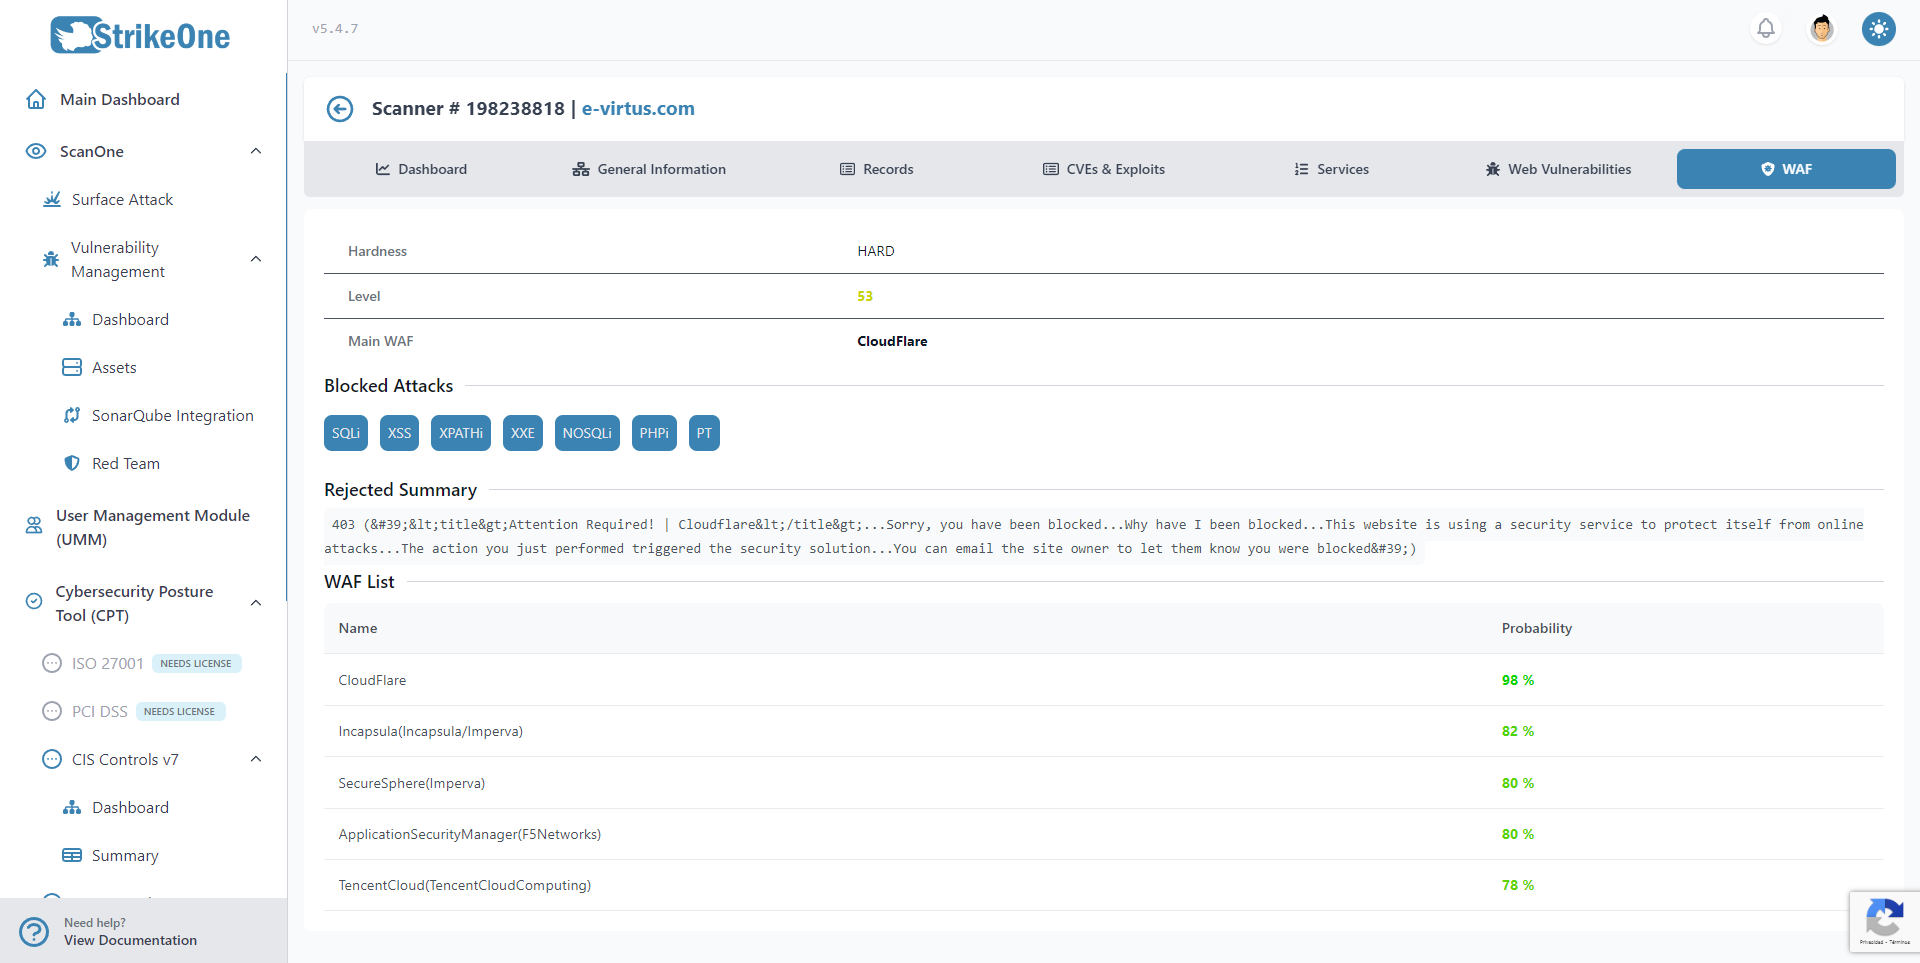Open Surface Attack page
The height and width of the screenshot is (963, 1920).
point(122,199)
